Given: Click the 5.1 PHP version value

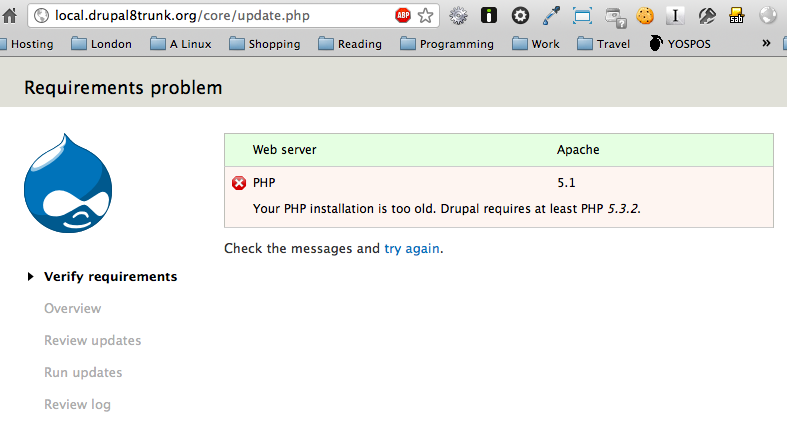Looking at the screenshot, I should [x=566, y=183].
